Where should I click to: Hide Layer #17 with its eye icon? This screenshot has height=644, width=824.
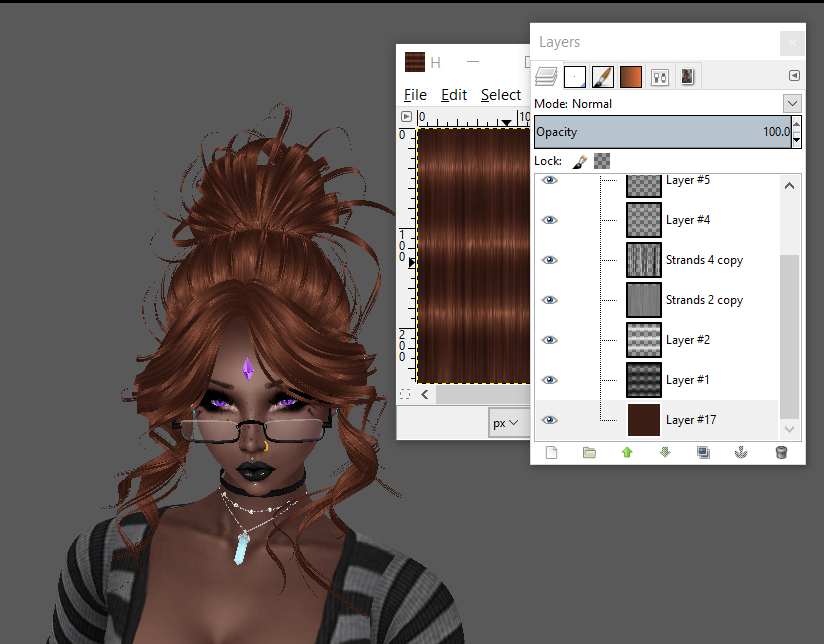pos(550,420)
